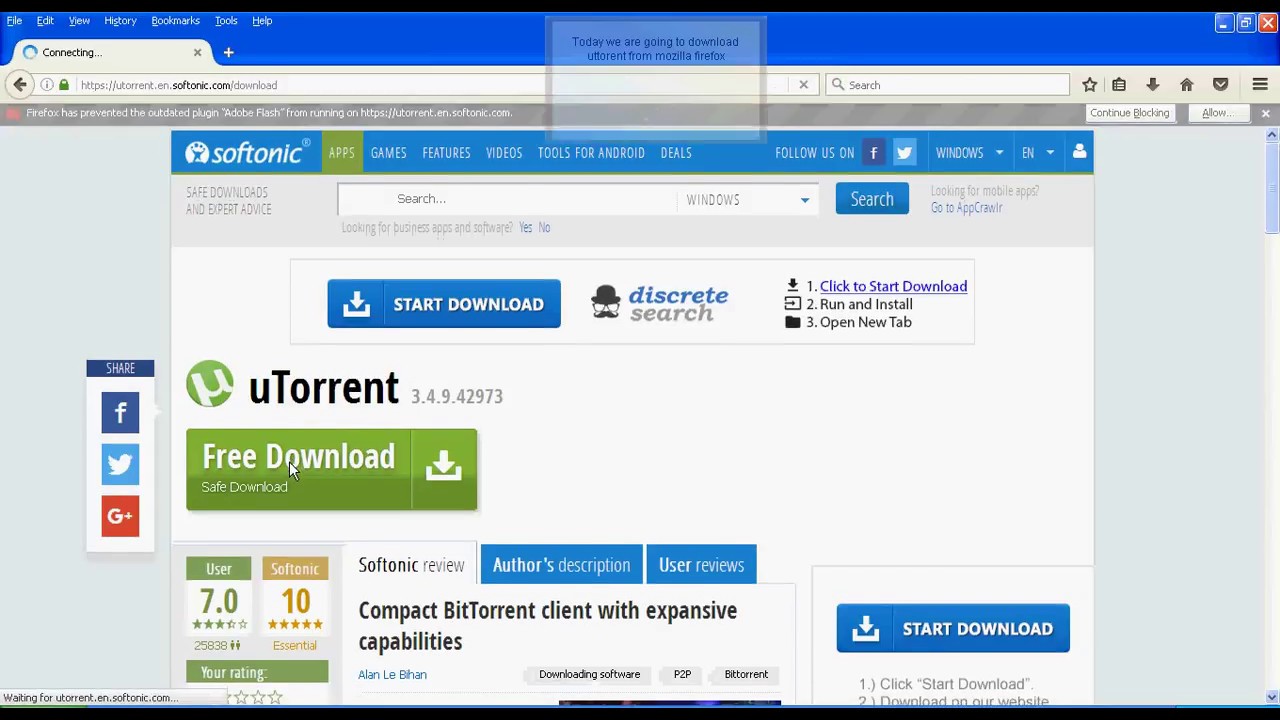This screenshot has width=1280, height=720.
Task: Close the Connecting tab
Action: [x=197, y=52]
